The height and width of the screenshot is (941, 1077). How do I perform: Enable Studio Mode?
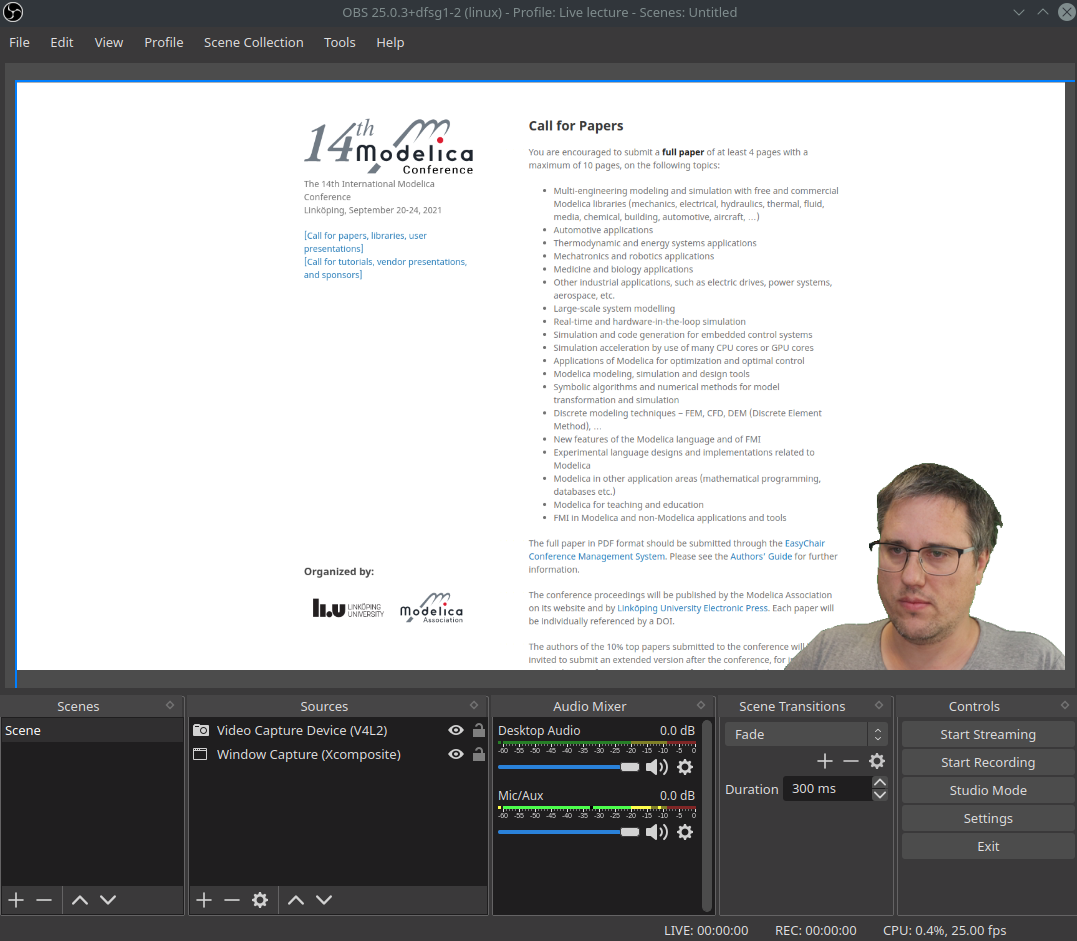click(988, 791)
